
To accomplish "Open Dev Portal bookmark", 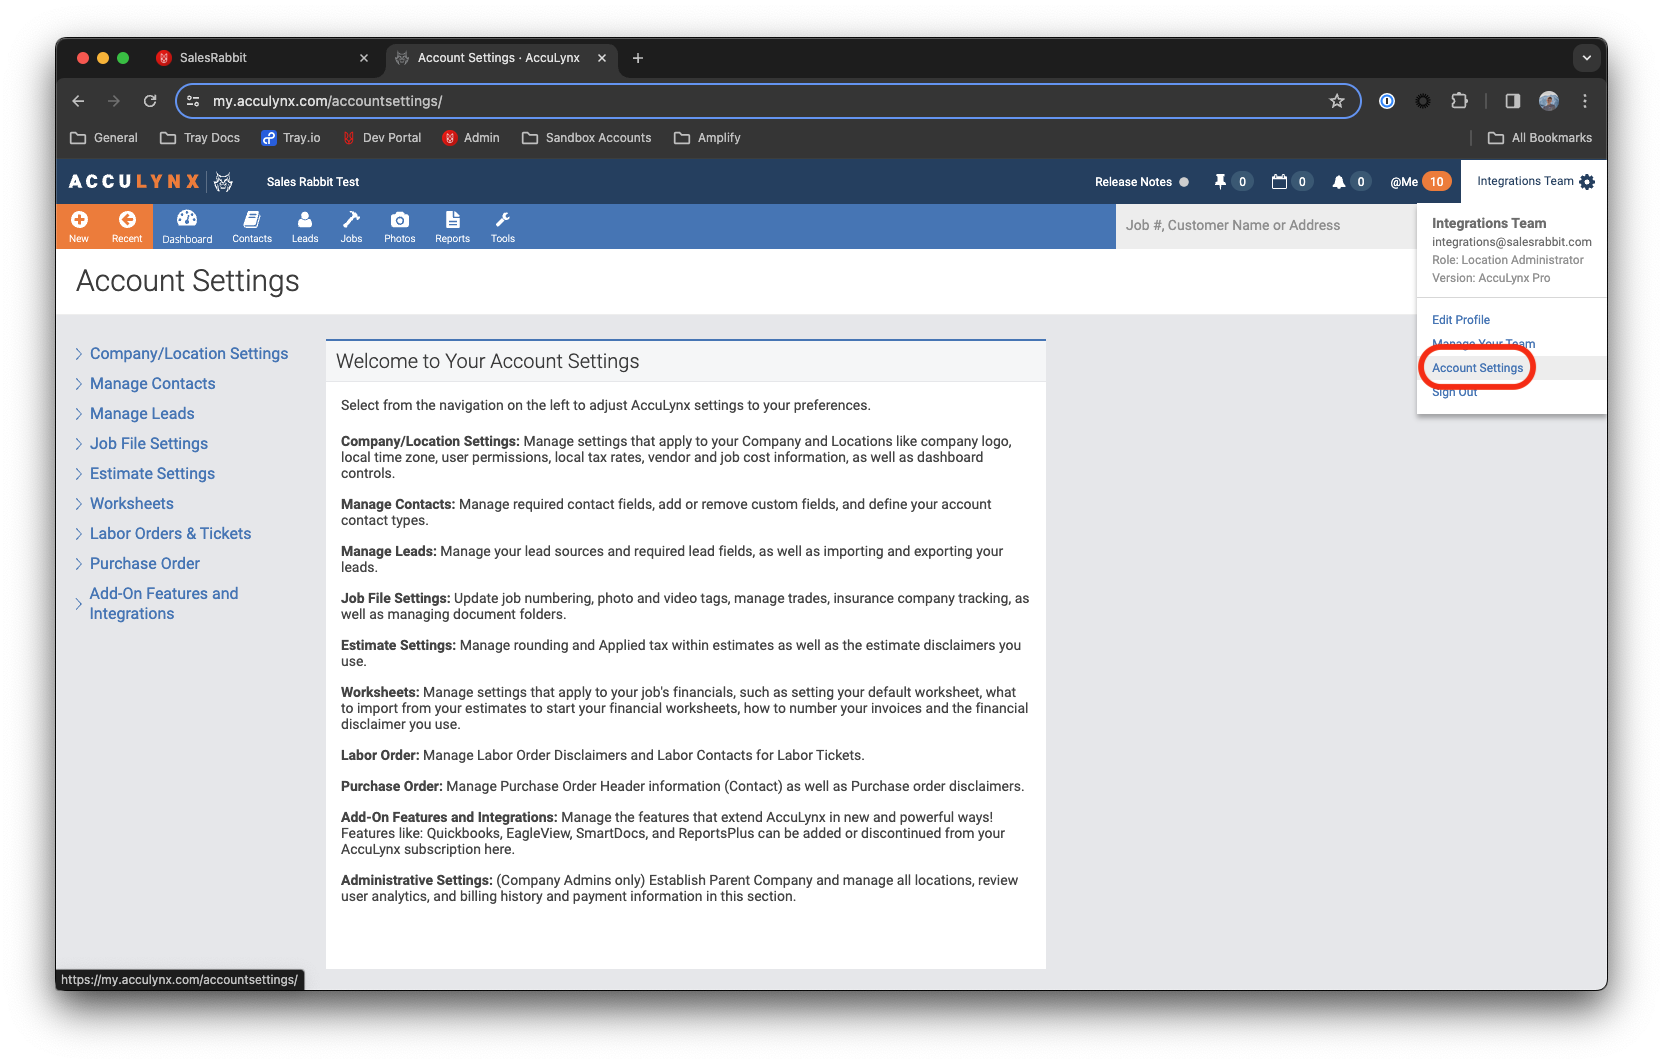I will (382, 138).
